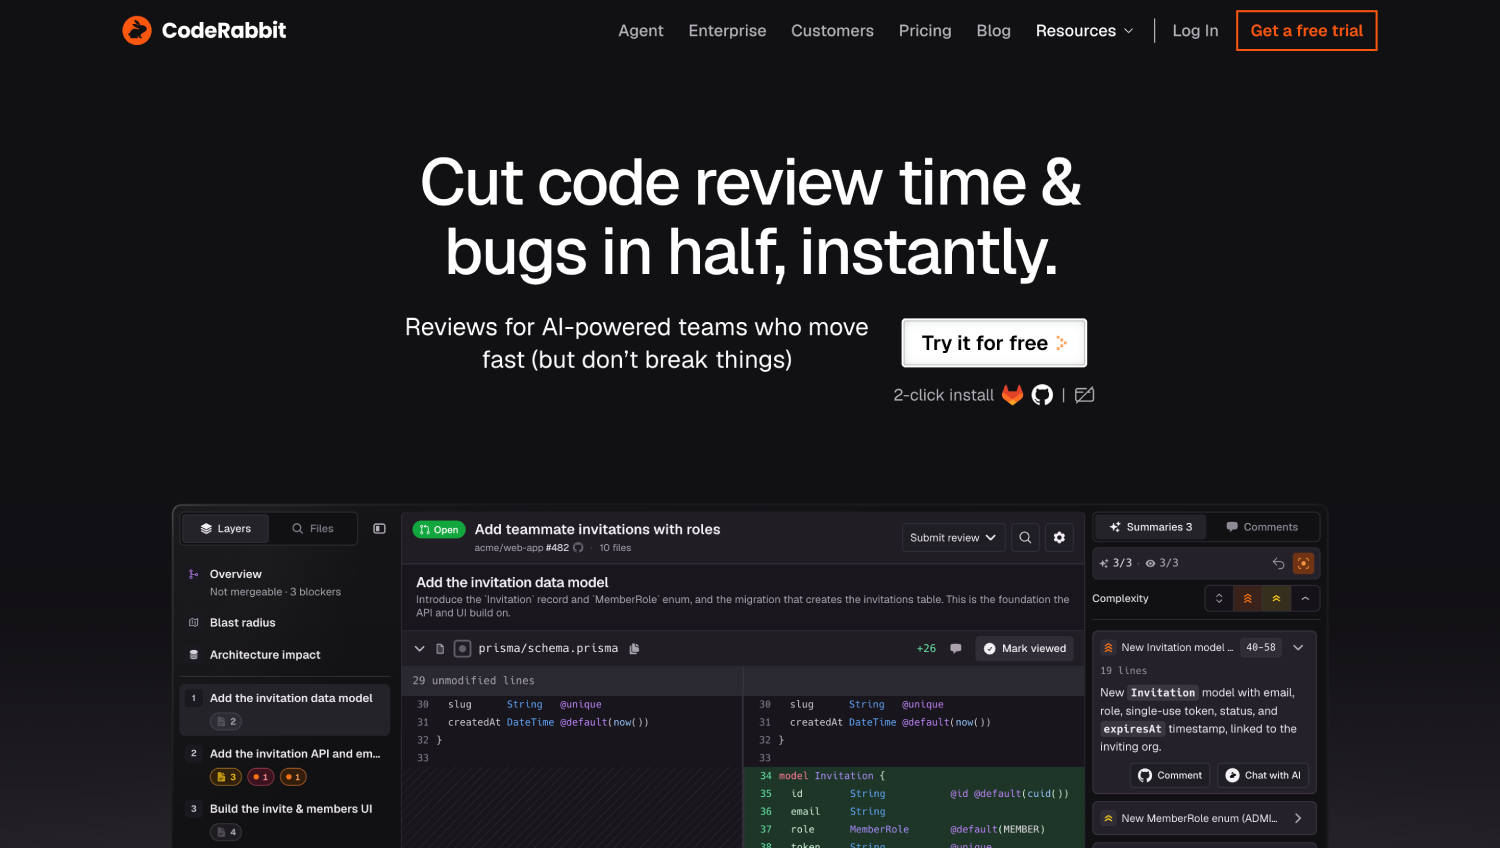1500x848 pixels.
Task: Click the GitHub icon next to #482
Action: (x=578, y=548)
